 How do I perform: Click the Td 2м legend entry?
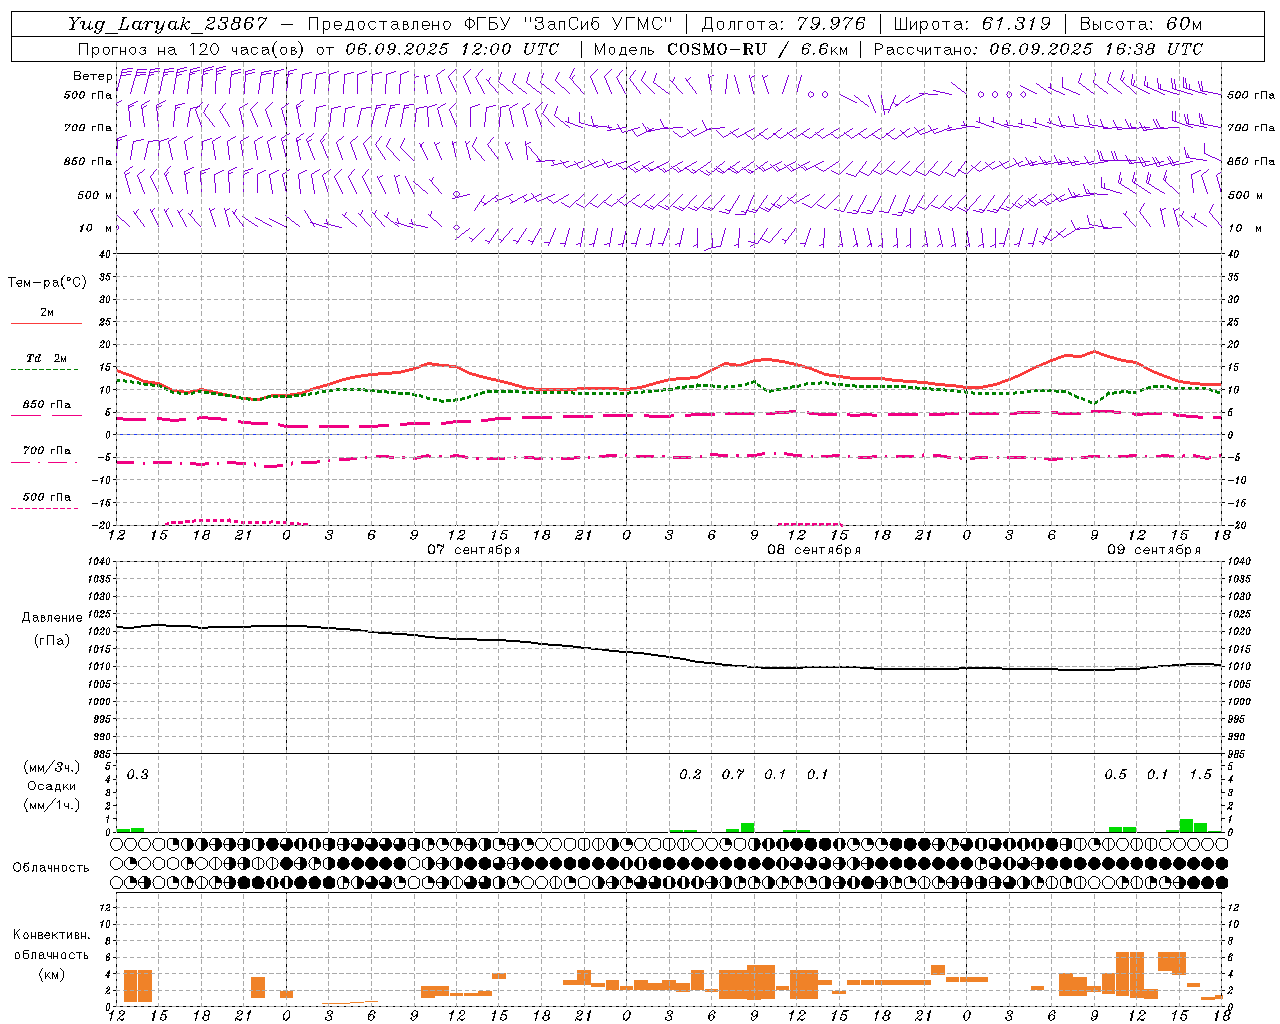tap(47, 358)
